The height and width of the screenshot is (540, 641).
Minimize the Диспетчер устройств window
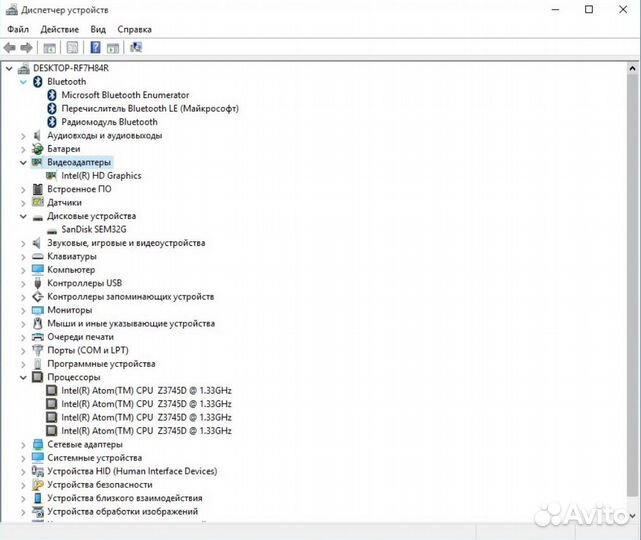coord(556,9)
